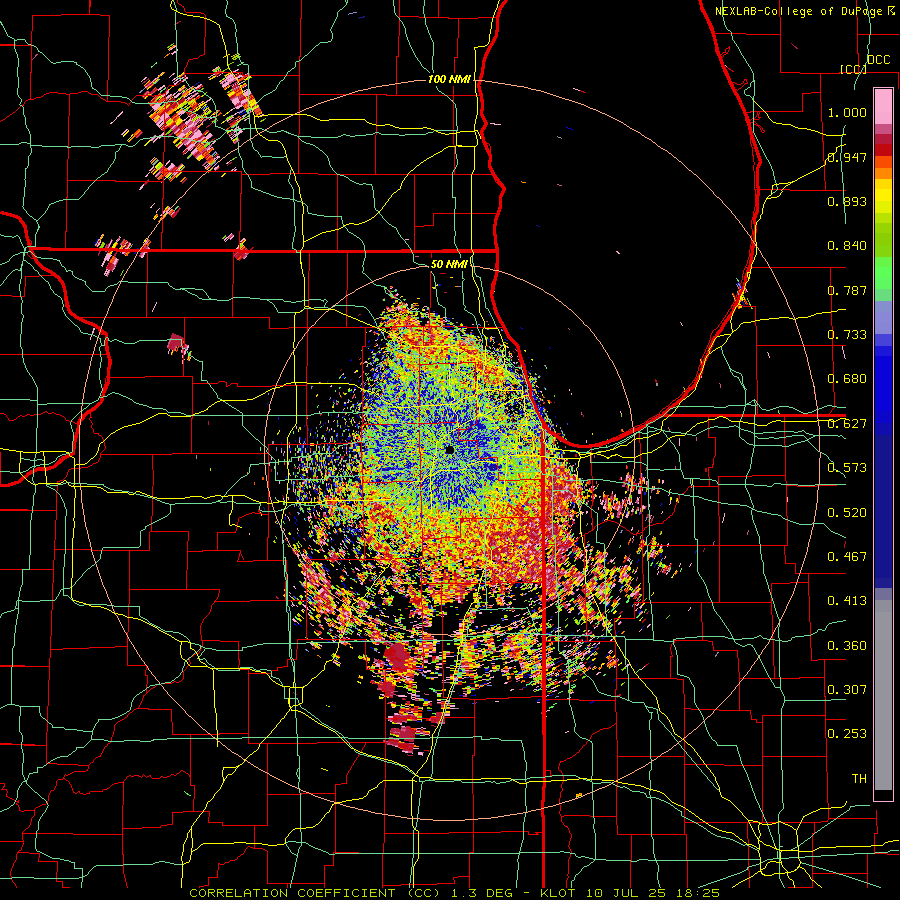Click the "TH" threshold label on the scale
This screenshot has width=900, height=900.
point(859,779)
